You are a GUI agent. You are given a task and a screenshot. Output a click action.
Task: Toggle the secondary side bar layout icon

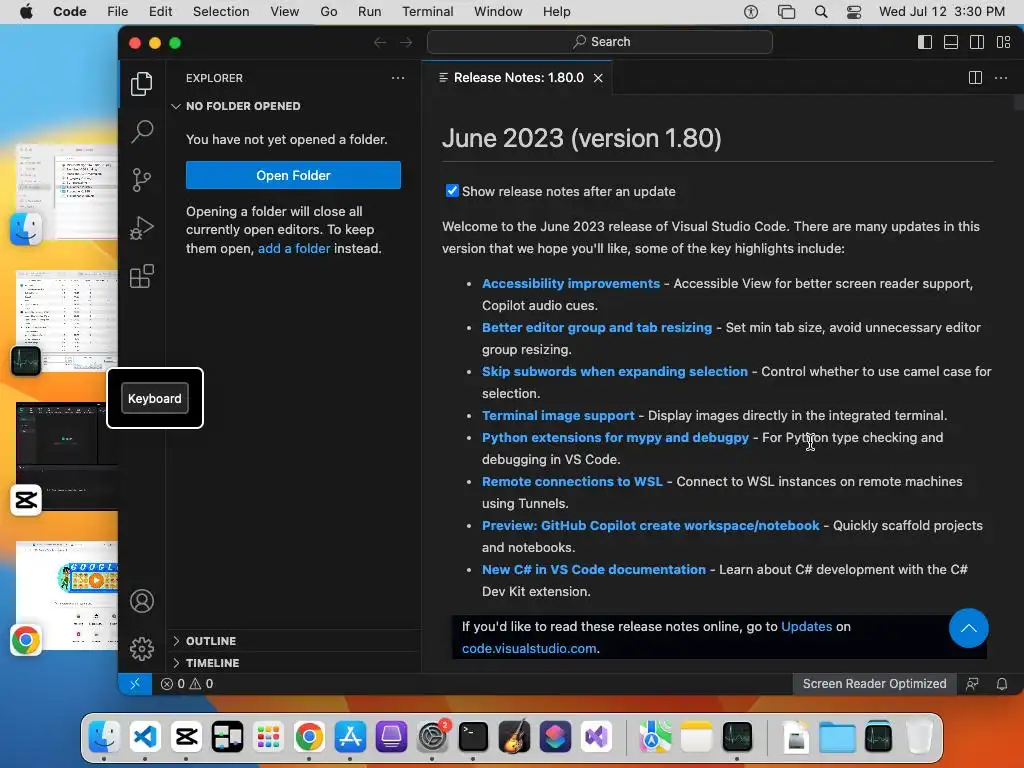pyautogui.click(x=977, y=42)
